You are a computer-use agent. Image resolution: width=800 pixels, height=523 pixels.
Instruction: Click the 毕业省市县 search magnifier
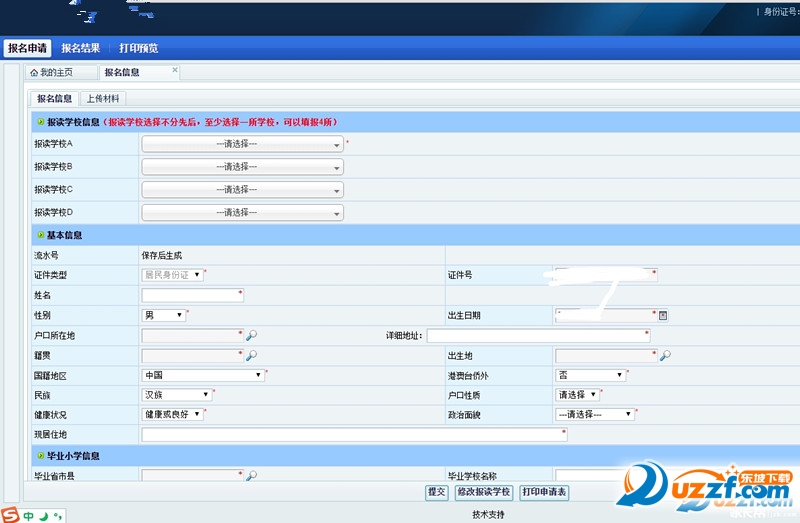[252, 476]
